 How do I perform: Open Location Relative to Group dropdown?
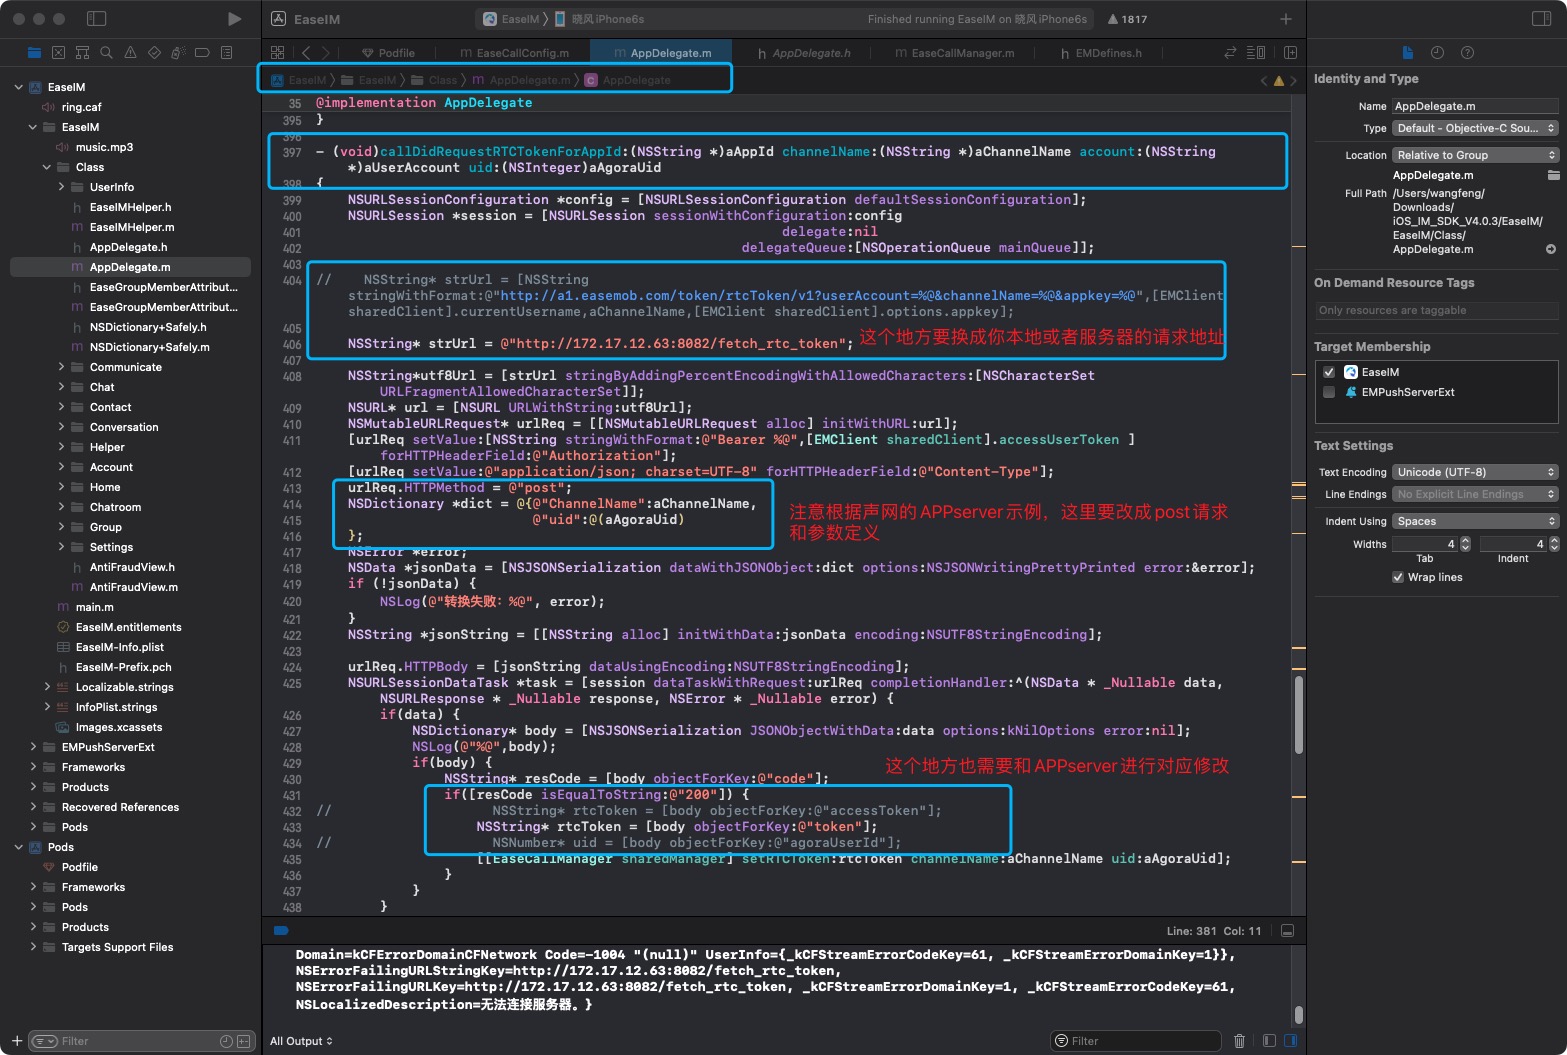[x=1475, y=155]
